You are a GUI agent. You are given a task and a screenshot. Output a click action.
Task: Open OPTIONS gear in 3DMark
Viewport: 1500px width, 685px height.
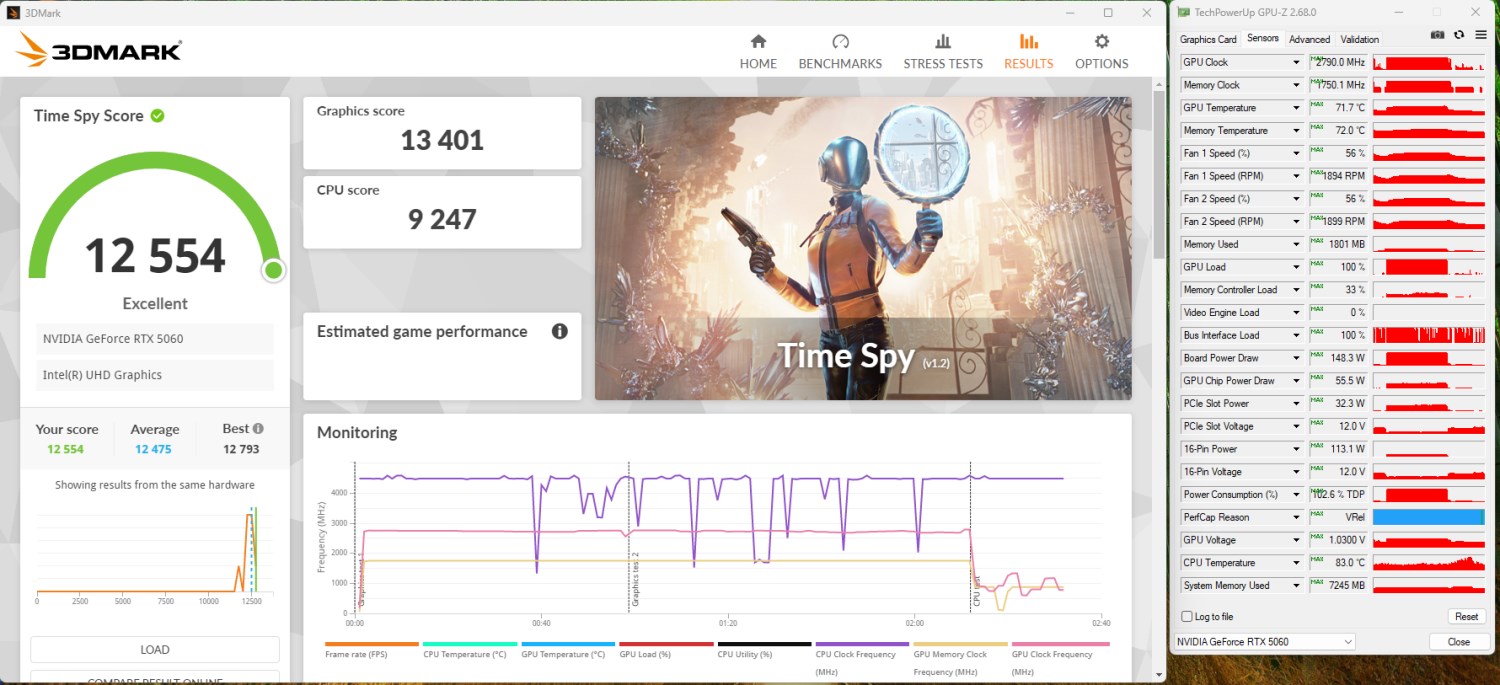(x=1101, y=51)
